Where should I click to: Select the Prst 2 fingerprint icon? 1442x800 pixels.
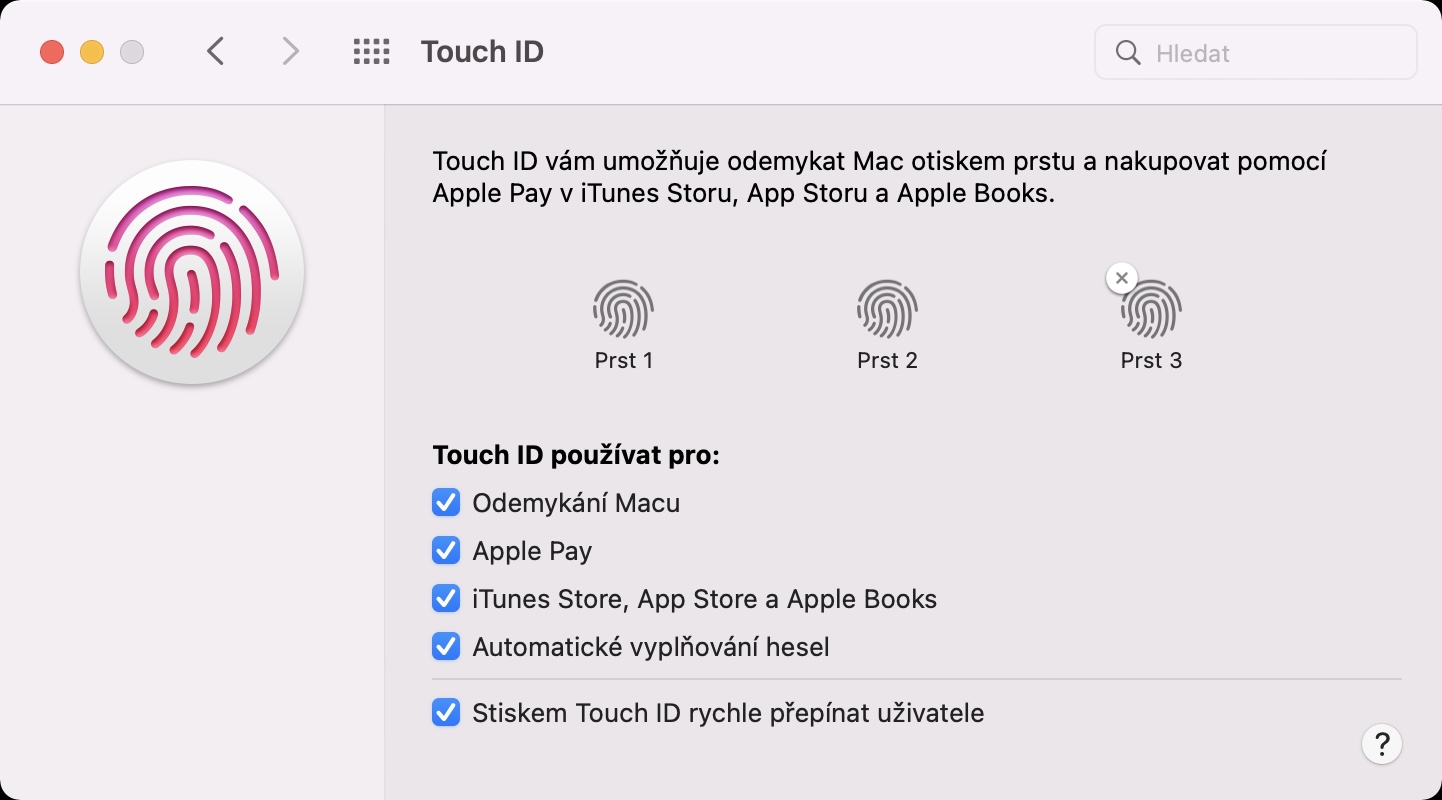point(887,309)
